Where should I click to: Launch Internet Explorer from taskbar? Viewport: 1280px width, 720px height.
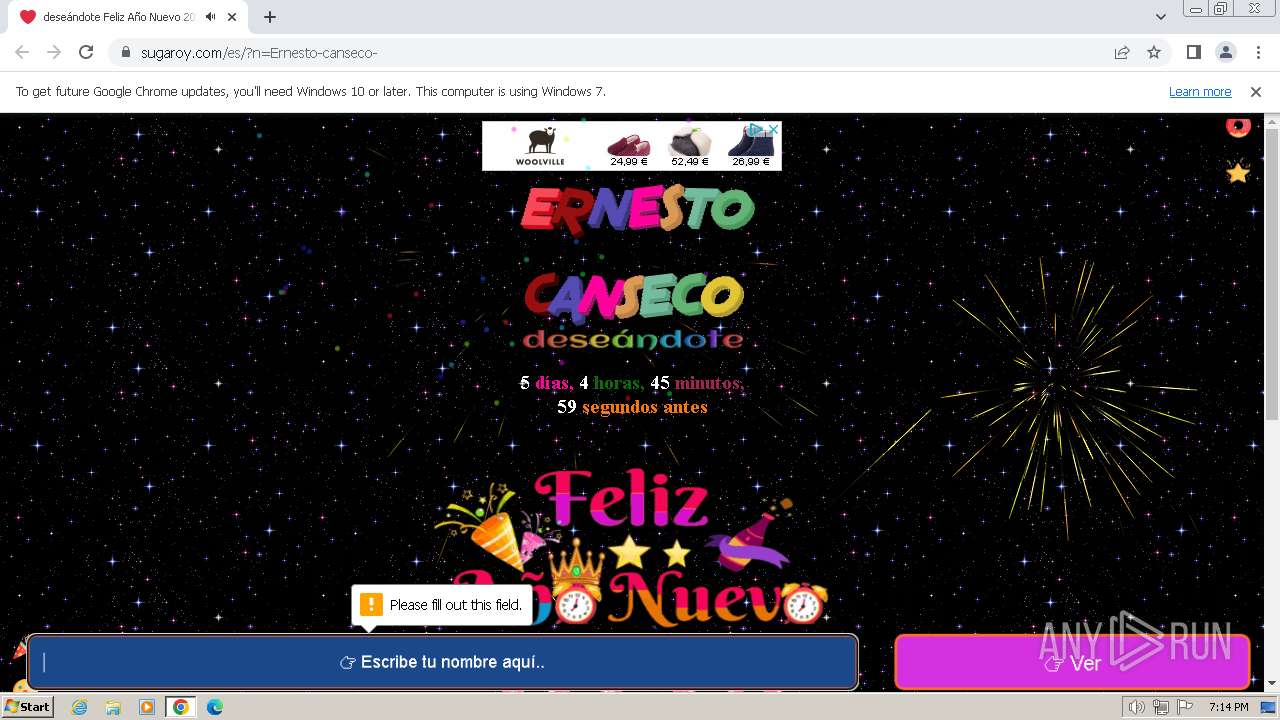coord(80,707)
